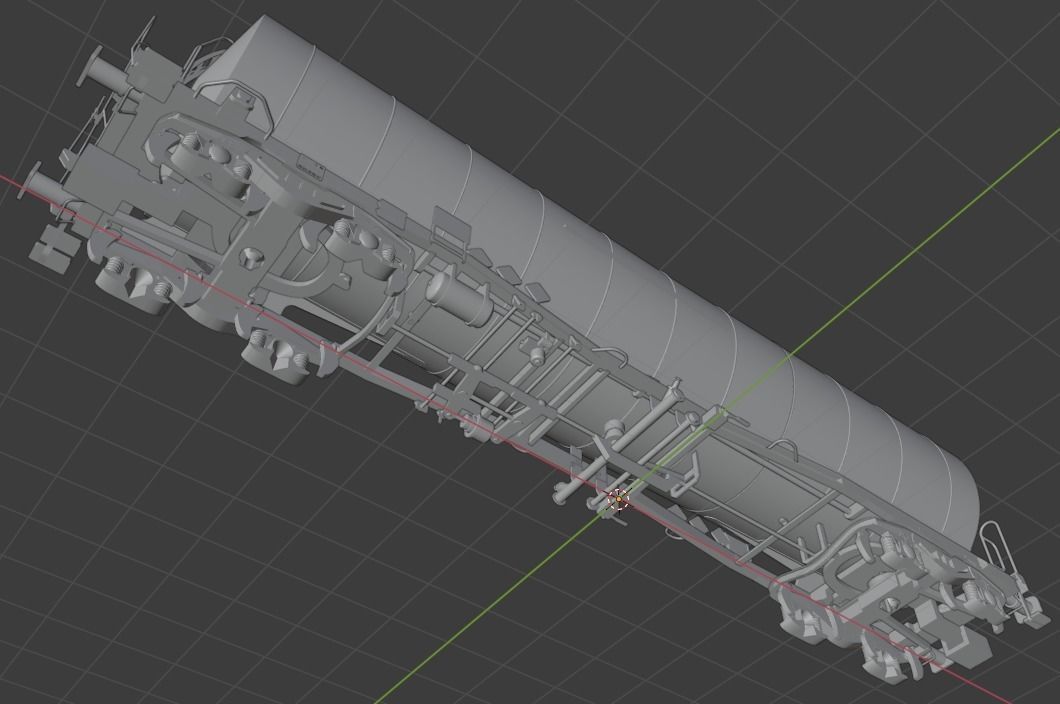The height and width of the screenshot is (704, 1060).
Task: Select the small air reservoir cylinder under the frame
Action: tap(460, 297)
